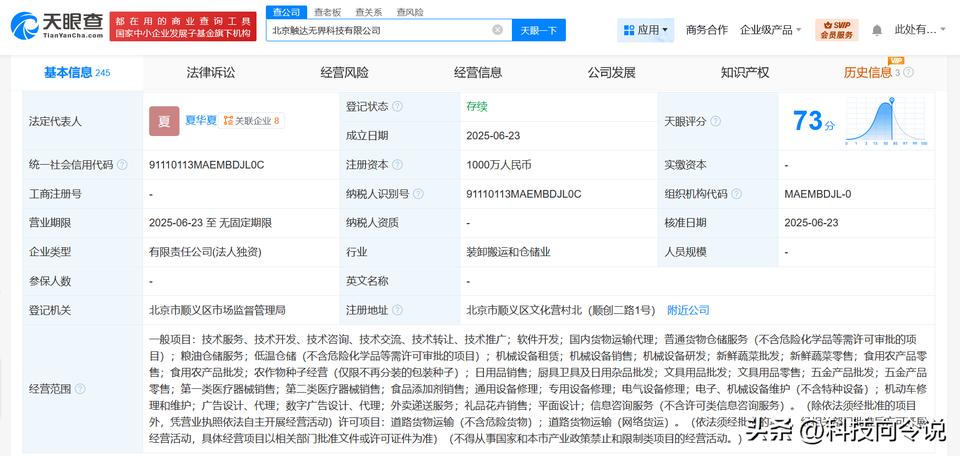Click help icon next to 经营范围
The image size is (960, 456).
coord(80,389)
